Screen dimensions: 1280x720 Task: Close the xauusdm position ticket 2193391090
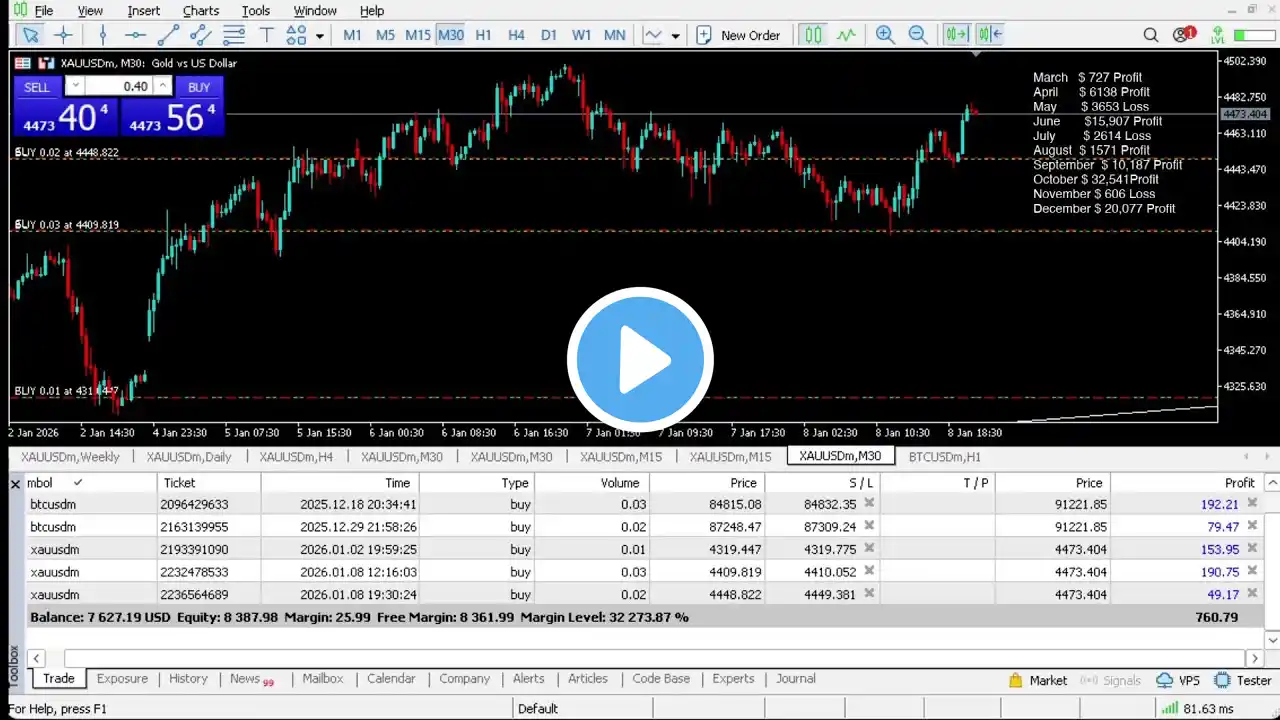[1251, 549]
